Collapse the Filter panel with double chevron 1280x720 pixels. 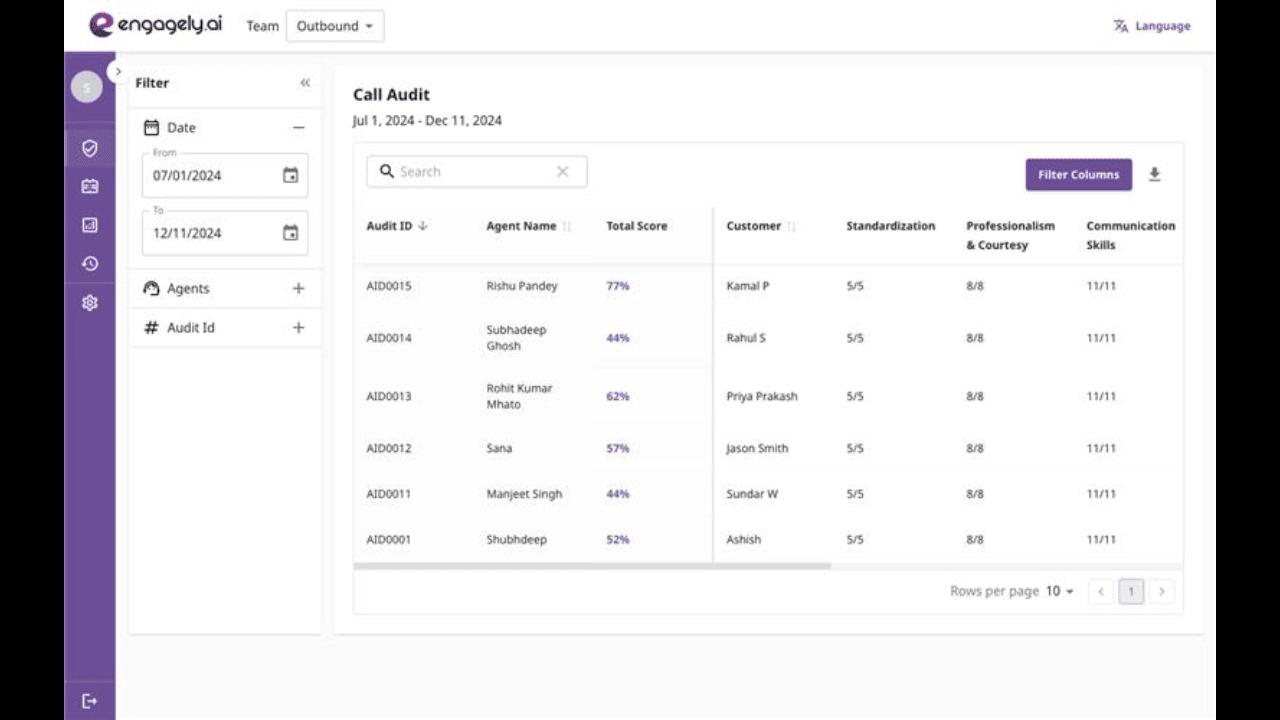click(305, 83)
